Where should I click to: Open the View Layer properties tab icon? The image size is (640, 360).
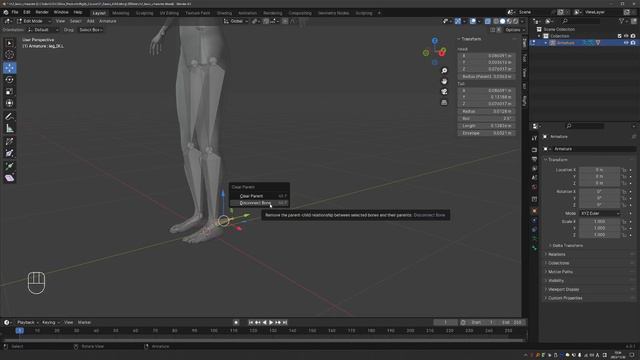[x=534, y=169]
